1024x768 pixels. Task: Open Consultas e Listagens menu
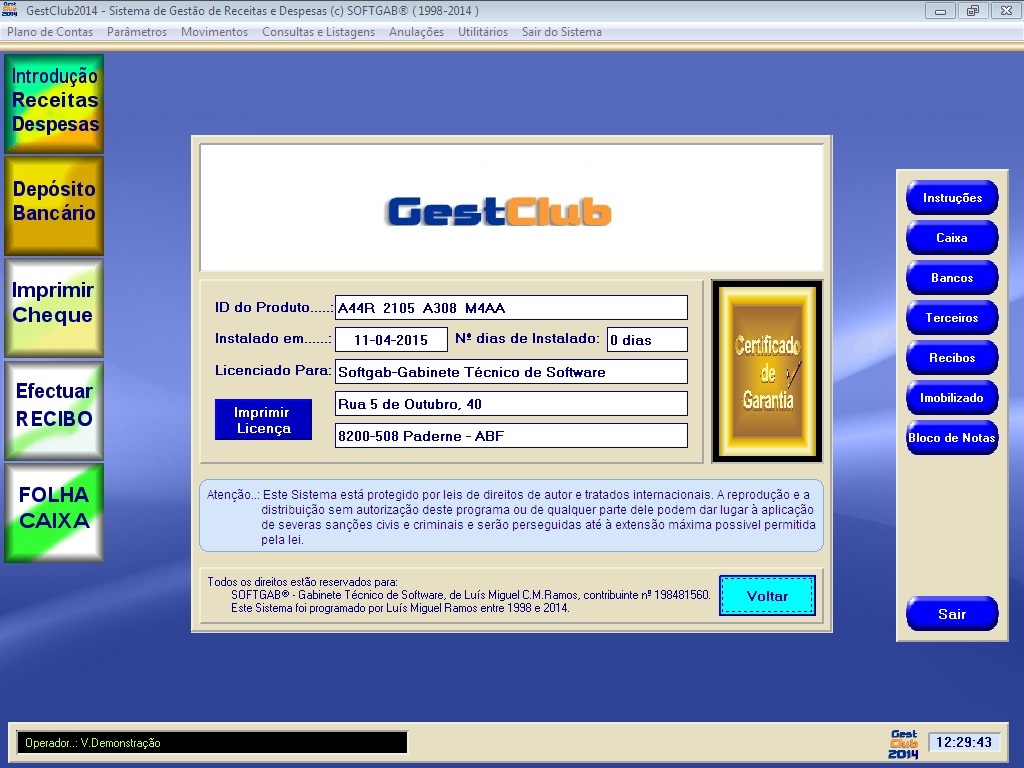pyautogui.click(x=318, y=32)
